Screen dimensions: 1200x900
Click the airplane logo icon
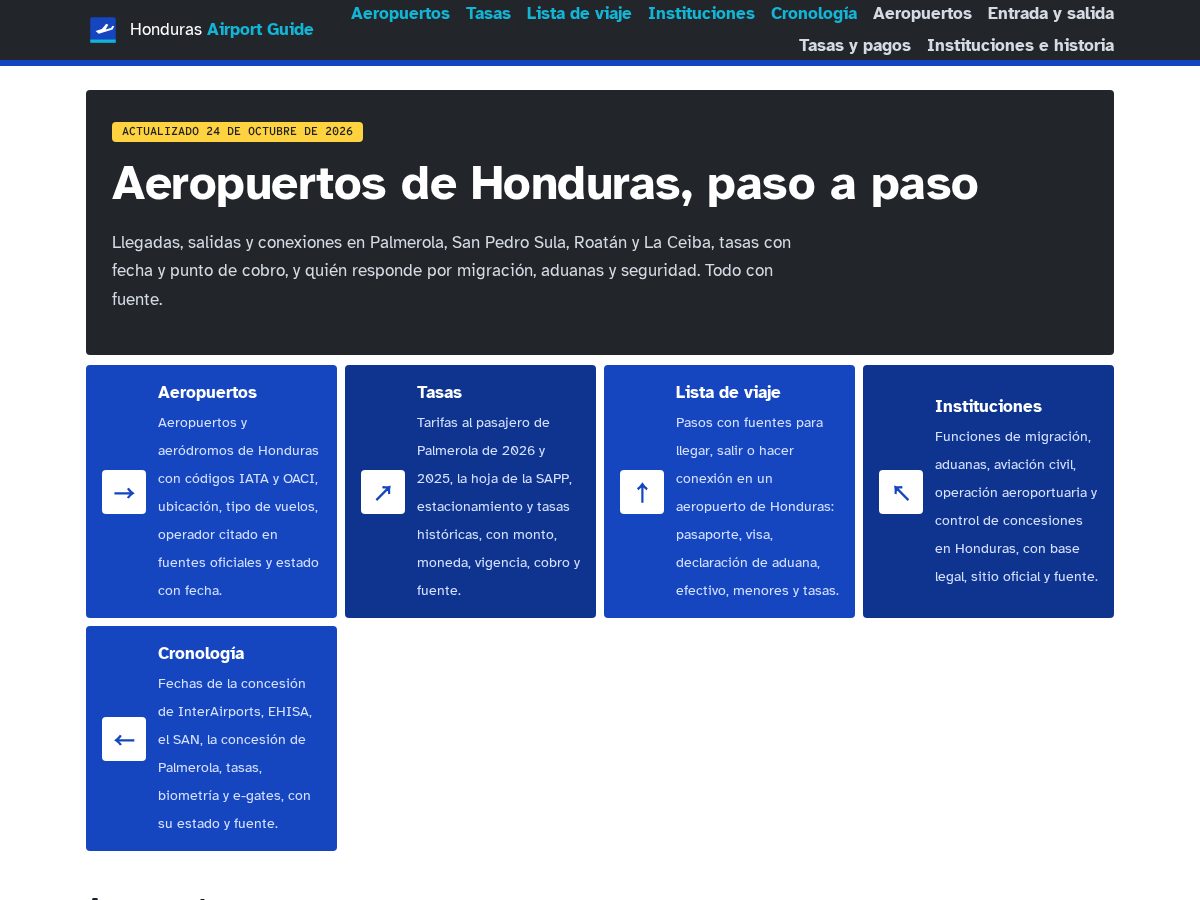pos(103,30)
